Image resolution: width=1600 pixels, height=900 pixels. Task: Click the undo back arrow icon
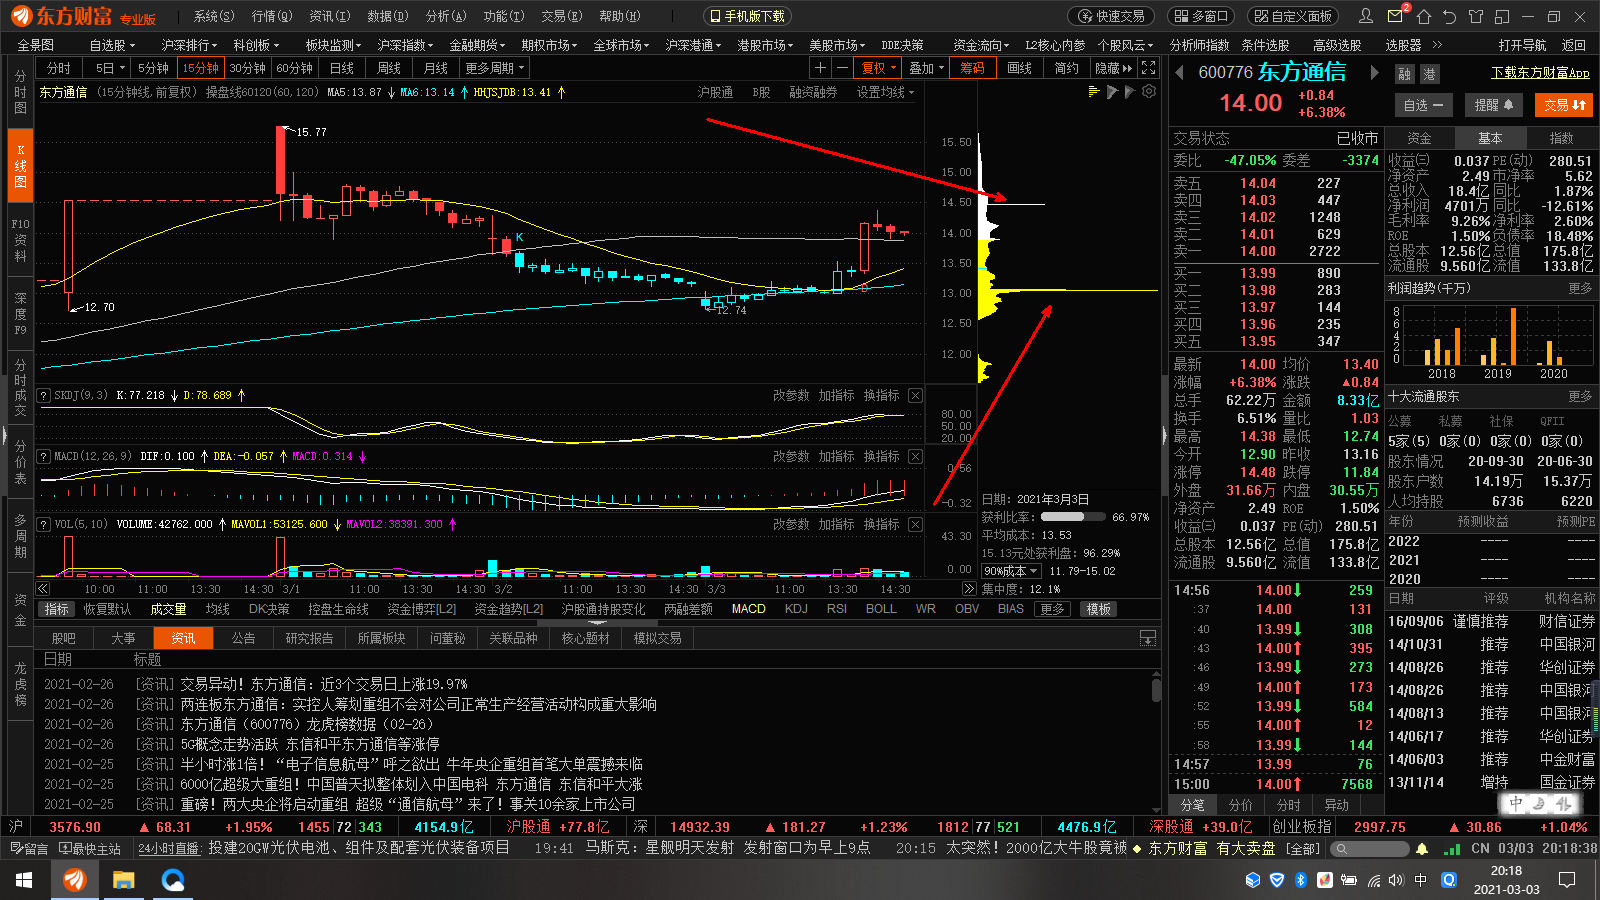[1451, 16]
